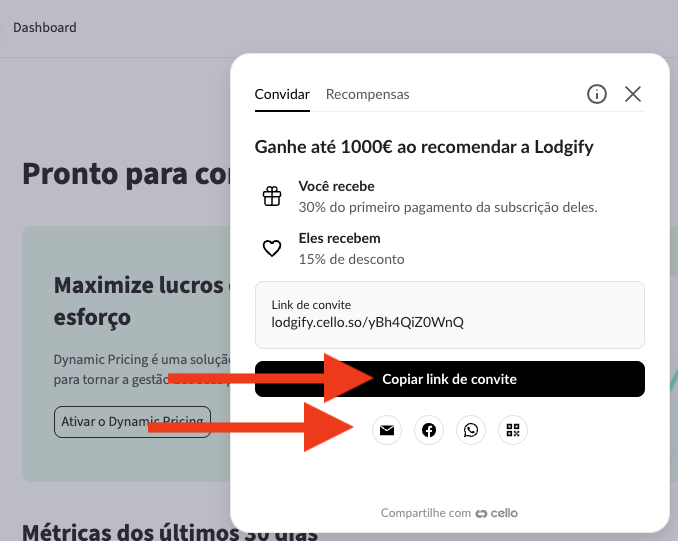Click the Compartilhe com text in footer

[425, 513]
